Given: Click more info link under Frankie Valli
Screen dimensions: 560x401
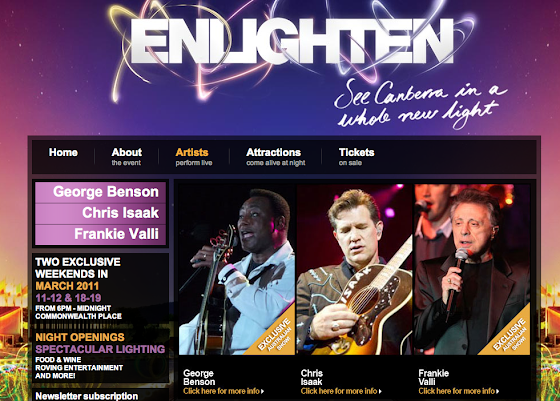Looking at the screenshot, I should point(459,391).
